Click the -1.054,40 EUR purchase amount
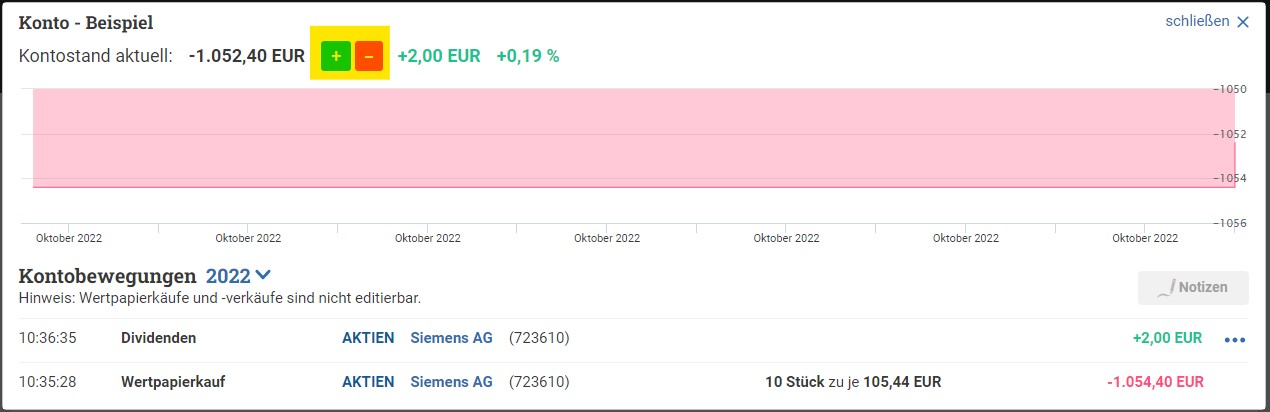Screen dimensions: 1270x412 [1155, 382]
